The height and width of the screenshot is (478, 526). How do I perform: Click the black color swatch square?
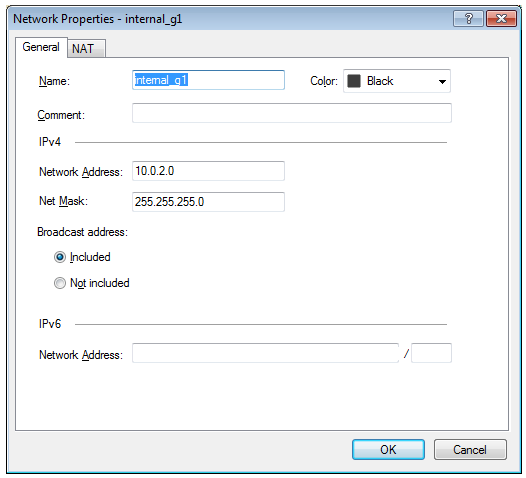(x=354, y=81)
